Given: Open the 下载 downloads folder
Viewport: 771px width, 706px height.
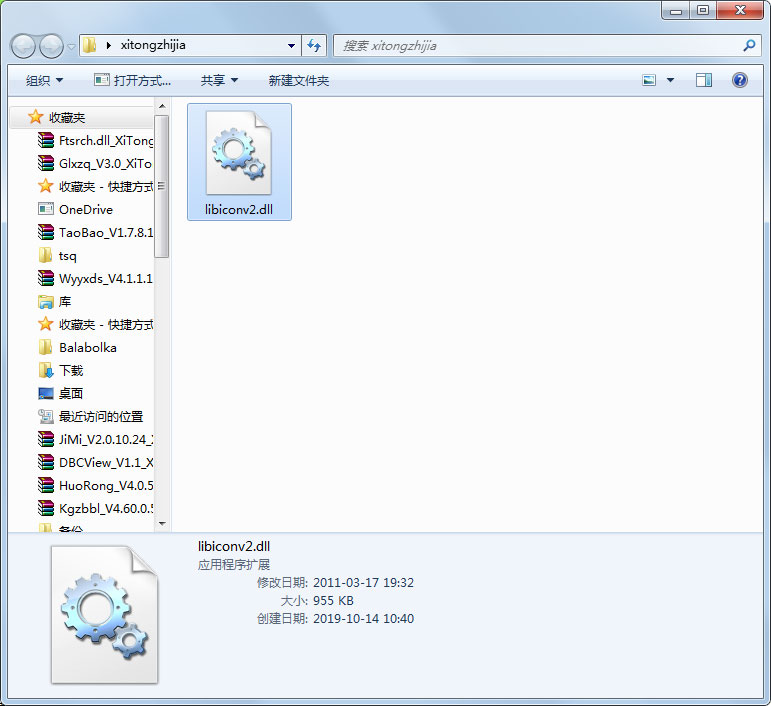Looking at the screenshot, I should [71, 371].
